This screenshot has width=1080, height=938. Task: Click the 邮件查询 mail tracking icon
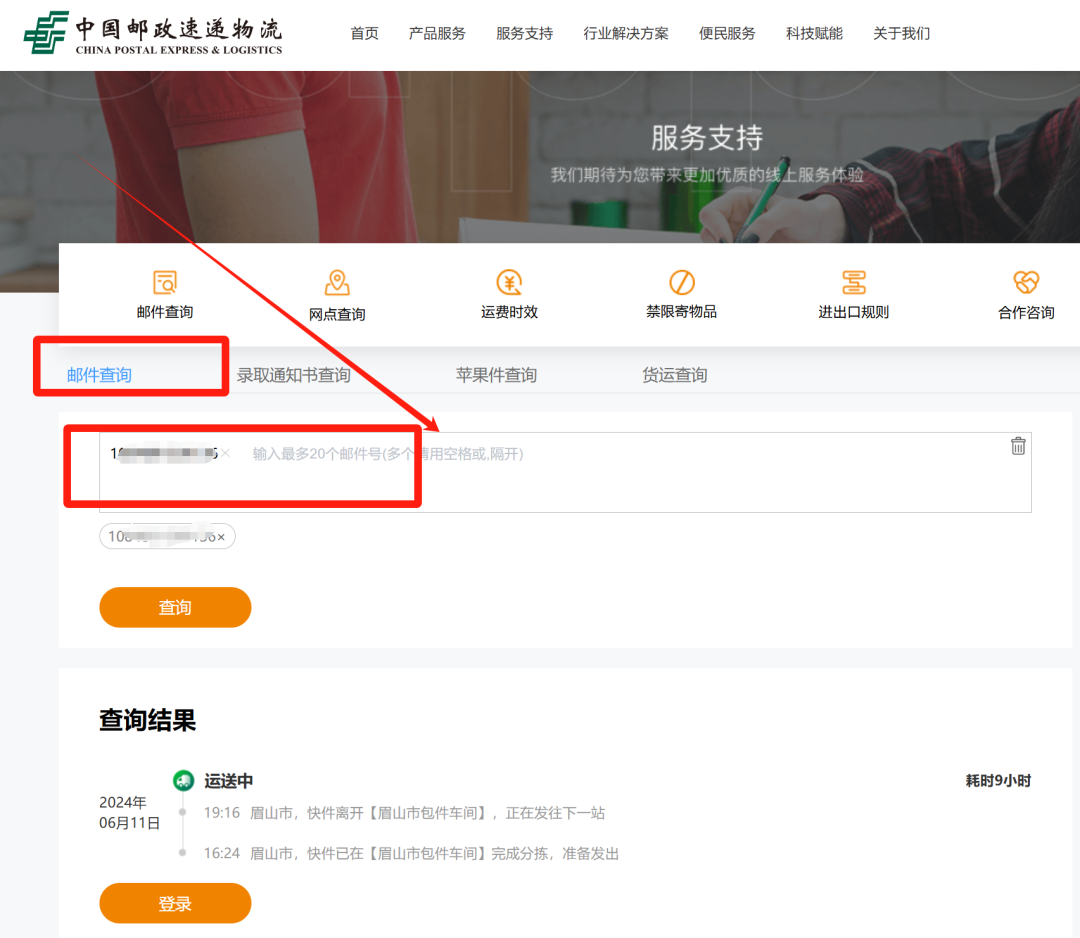coord(165,282)
